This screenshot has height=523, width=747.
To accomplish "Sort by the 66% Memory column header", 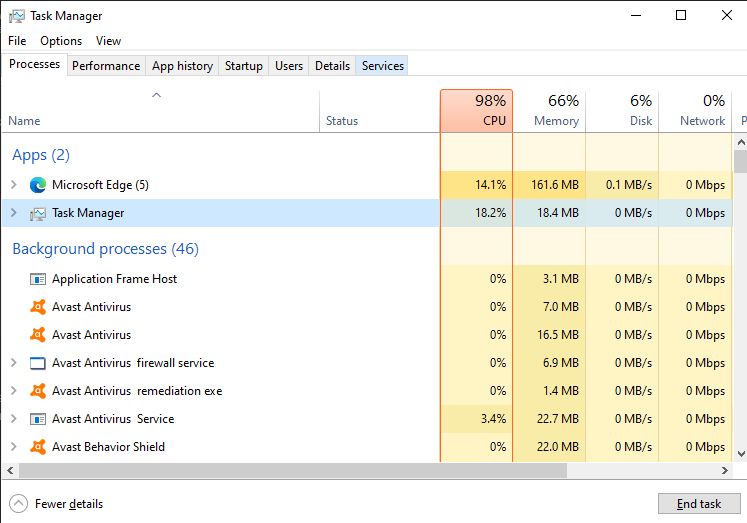I will tap(549, 111).
